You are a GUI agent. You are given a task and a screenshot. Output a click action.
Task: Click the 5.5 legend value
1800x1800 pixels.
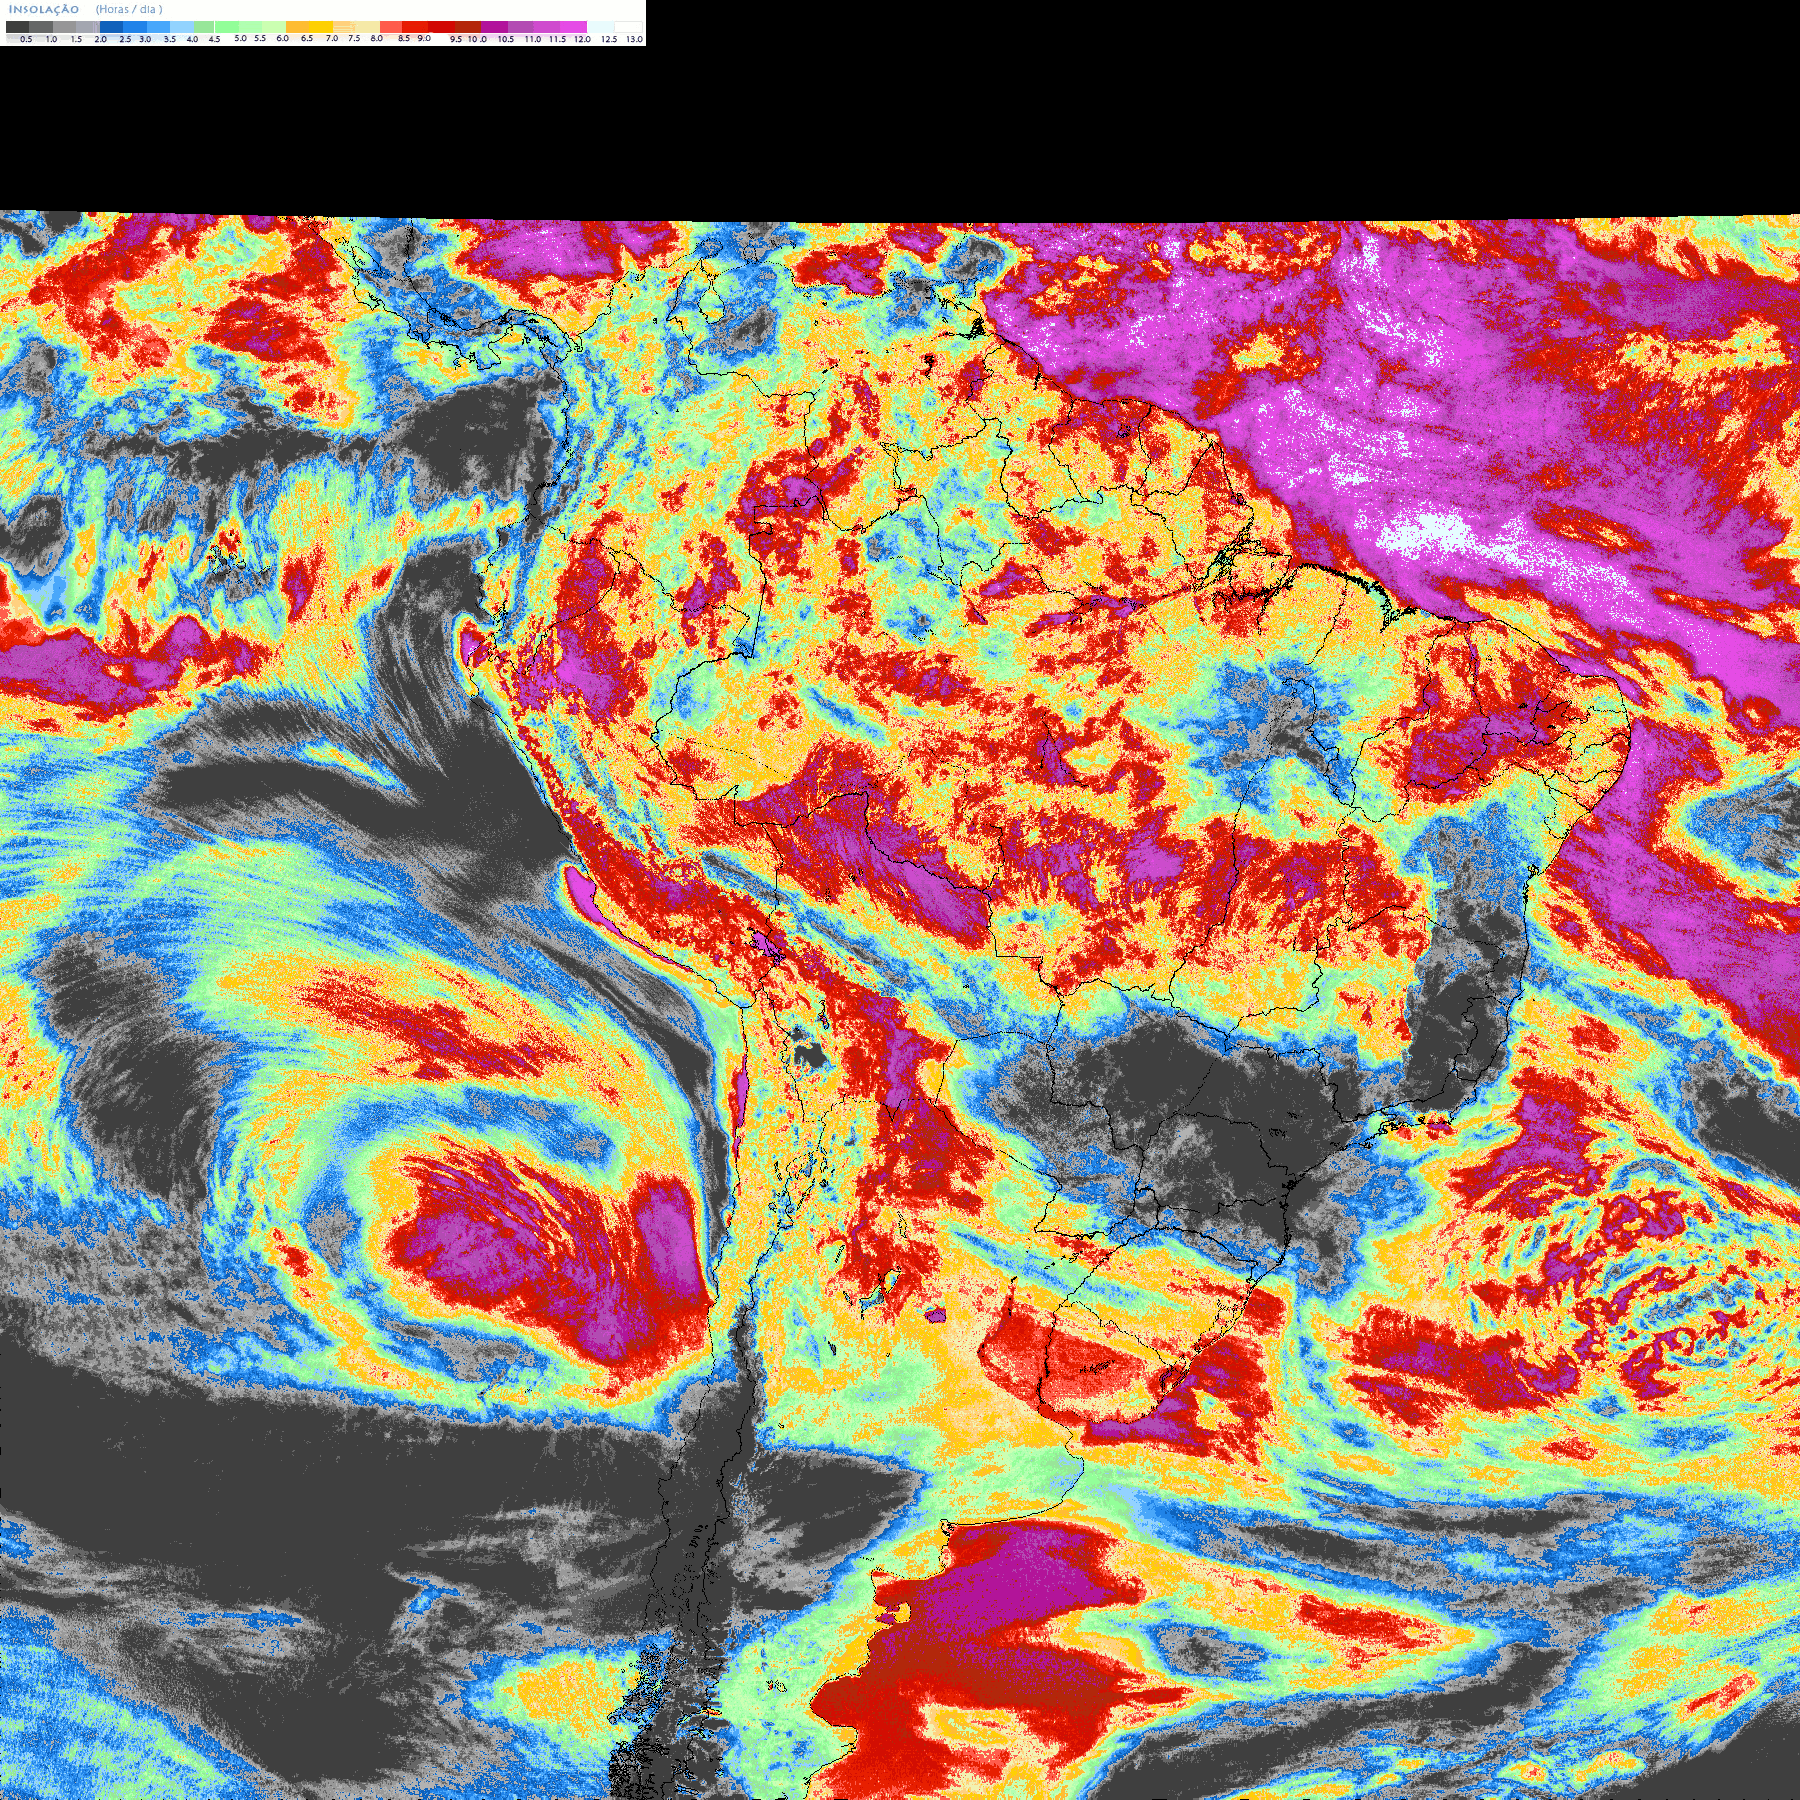tap(260, 38)
